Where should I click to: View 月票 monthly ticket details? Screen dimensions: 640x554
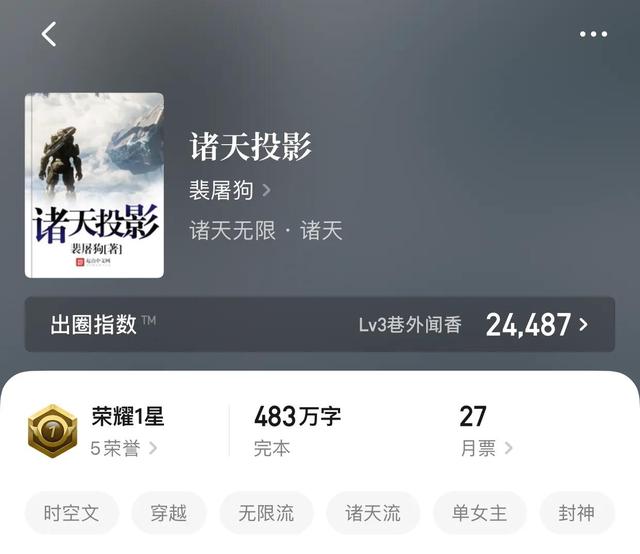(486, 448)
